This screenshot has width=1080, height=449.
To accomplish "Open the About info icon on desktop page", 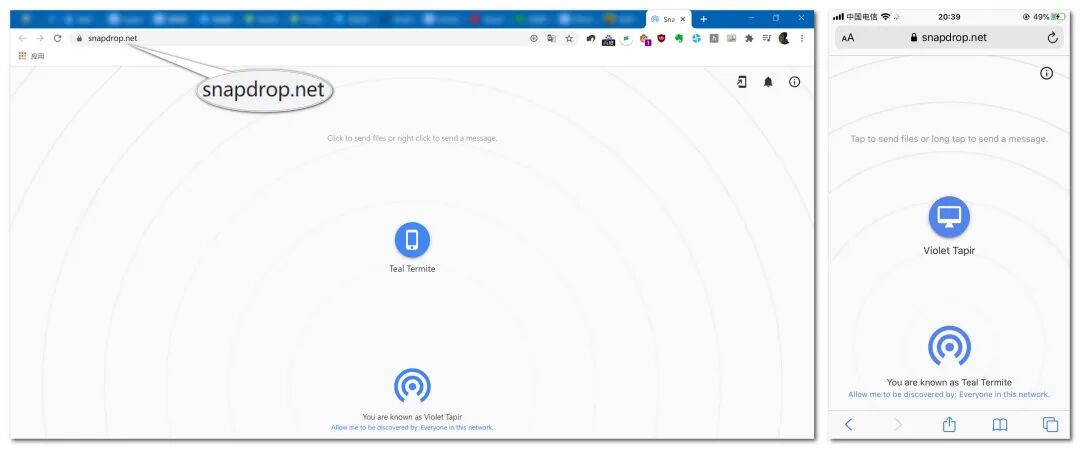I will 794,82.
